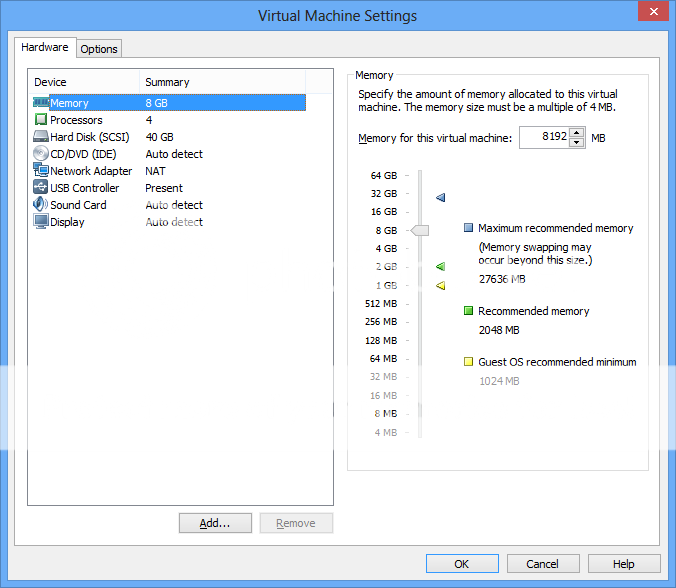Click the Memory device icon
Image resolution: width=676 pixels, height=588 pixels.
[41, 103]
